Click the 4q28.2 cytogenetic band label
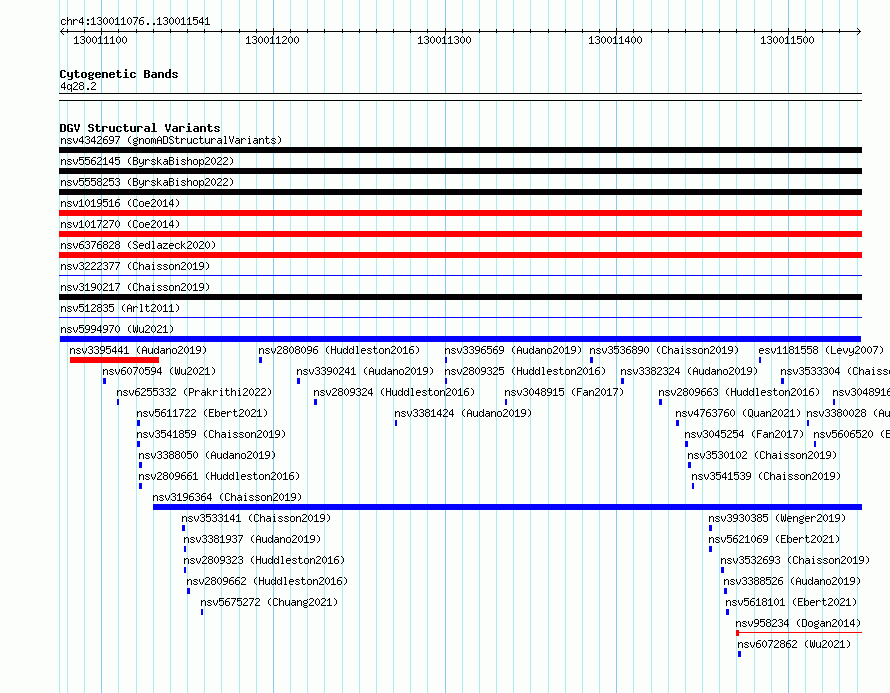The image size is (890, 693). pos(78,86)
